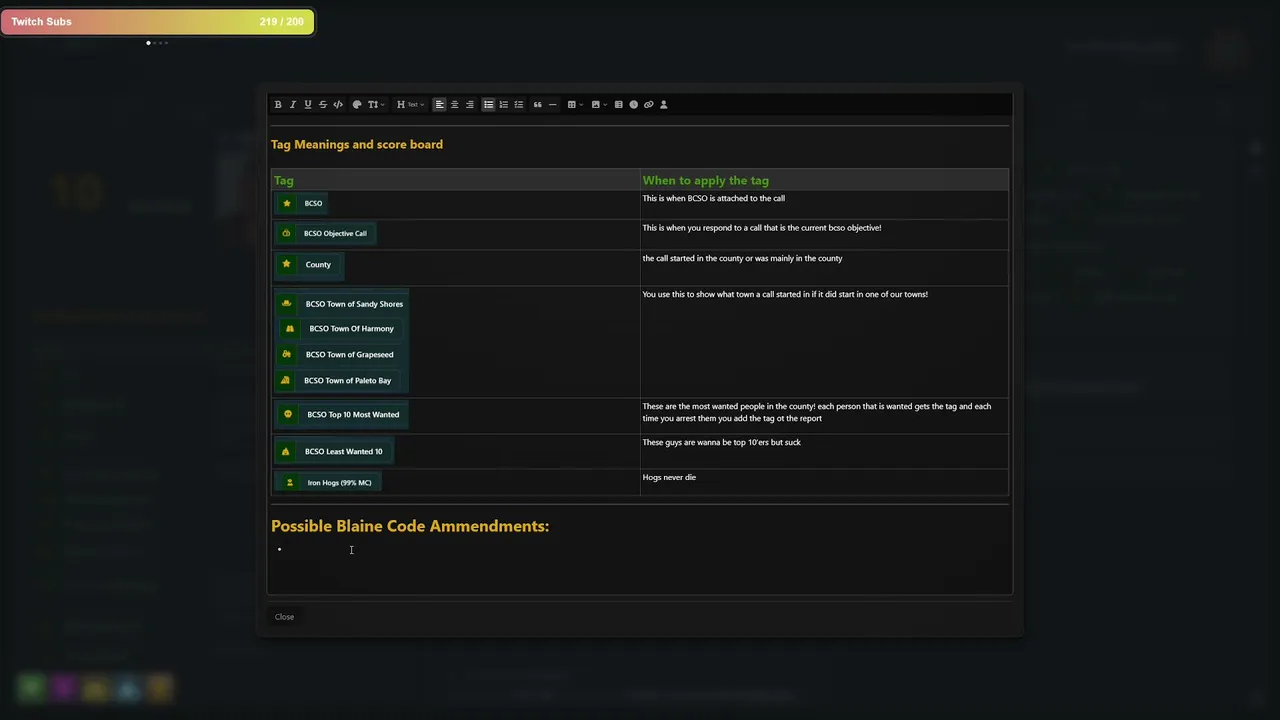Click the Harmony tag icon

click(x=290, y=328)
